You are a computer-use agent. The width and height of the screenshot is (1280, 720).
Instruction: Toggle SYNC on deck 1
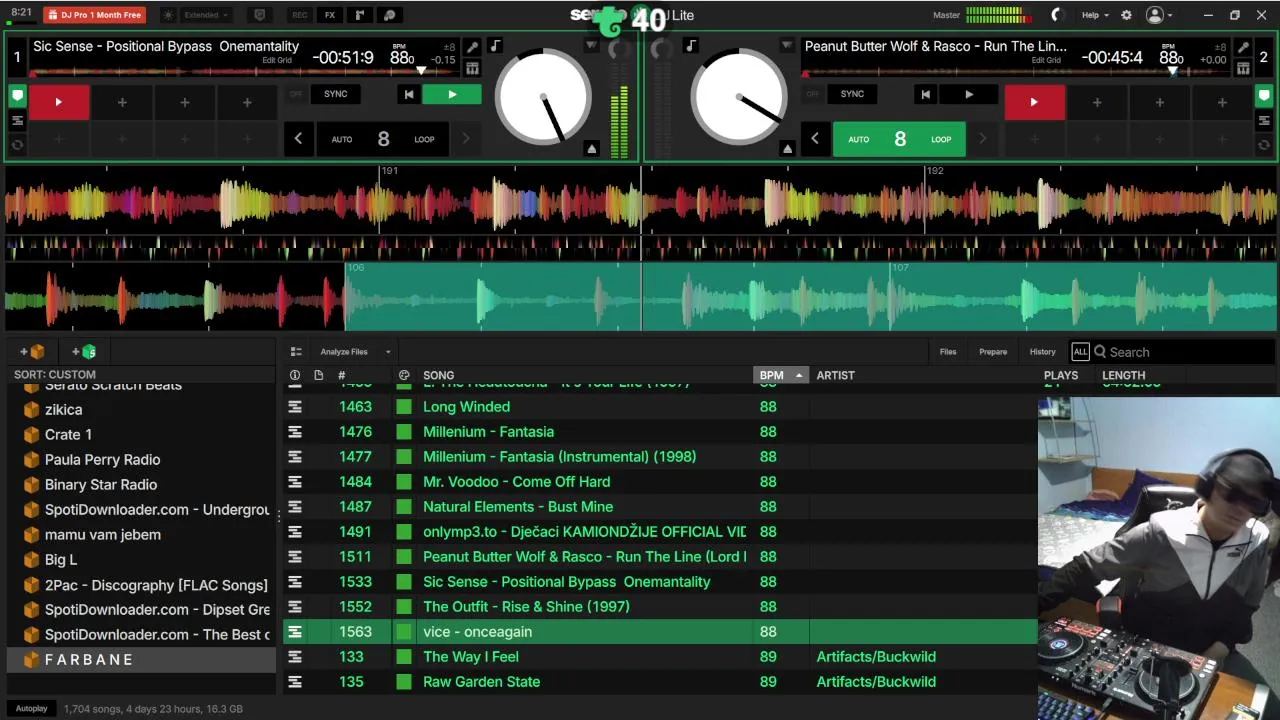point(336,94)
